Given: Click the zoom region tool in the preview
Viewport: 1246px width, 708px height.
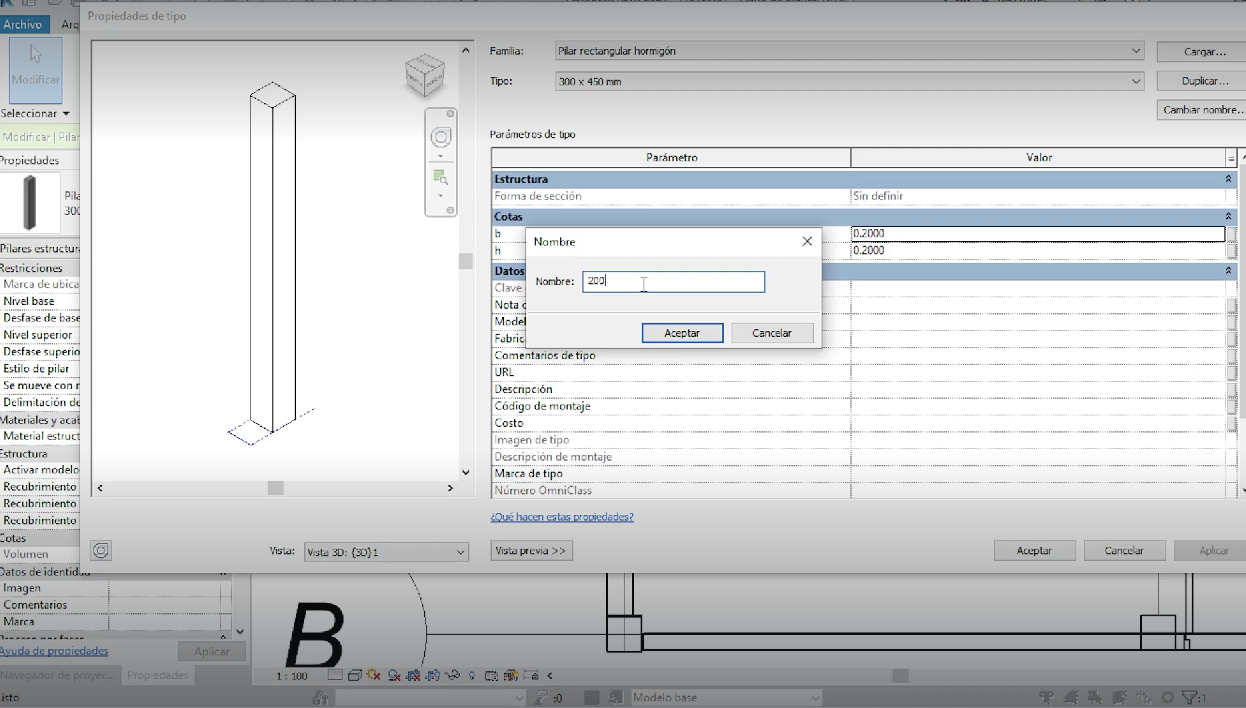Looking at the screenshot, I should (x=440, y=178).
